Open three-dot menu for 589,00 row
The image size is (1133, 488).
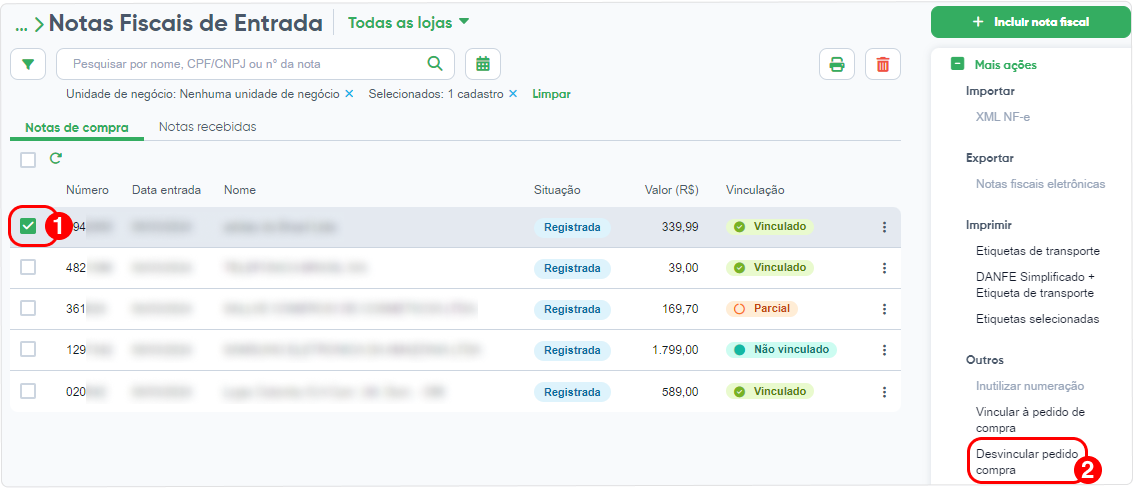click(x=884, y=392)
